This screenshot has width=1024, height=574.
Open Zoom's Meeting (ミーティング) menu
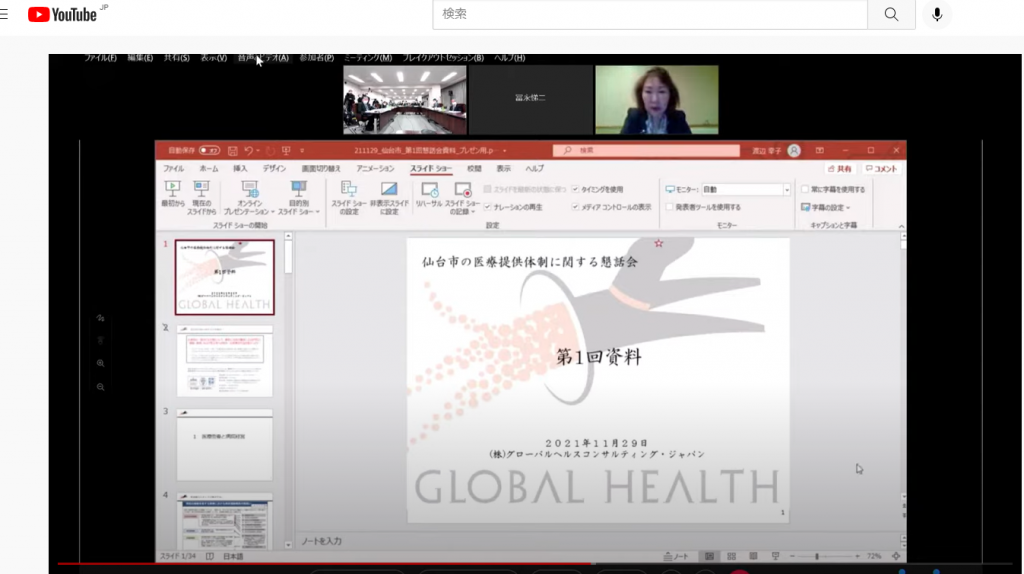tap(368, 58)
